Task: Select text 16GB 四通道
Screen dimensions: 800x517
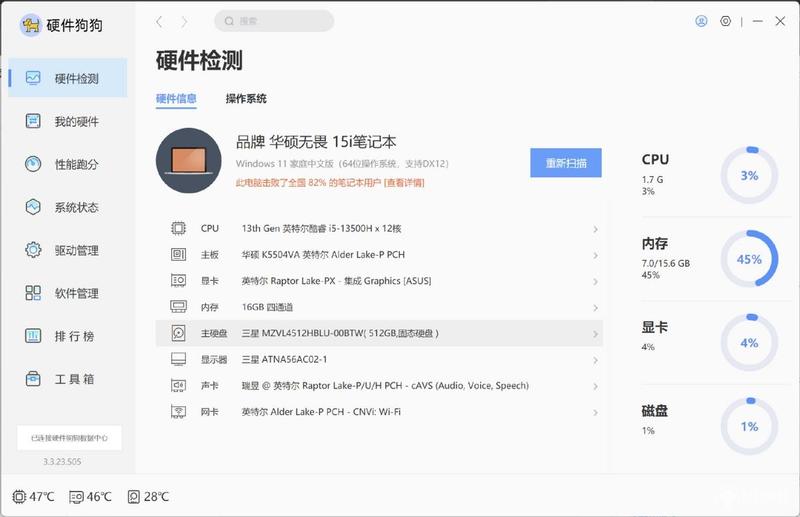Action: click(267, 307)
